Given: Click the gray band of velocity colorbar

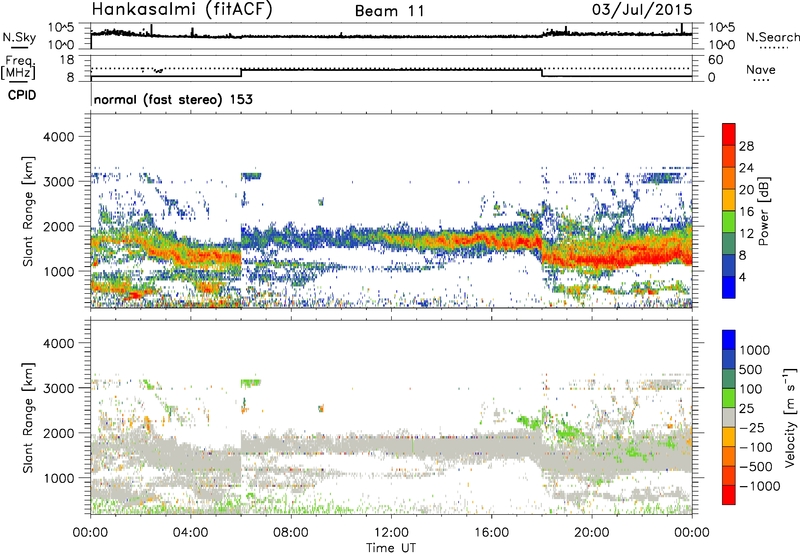Looking at the screenshot, I should coord(729,417).
